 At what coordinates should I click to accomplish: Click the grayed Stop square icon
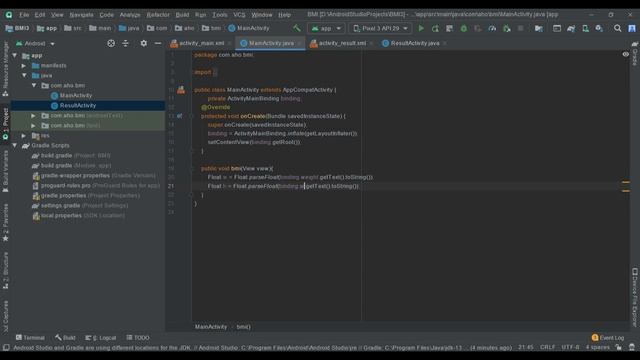520,28
